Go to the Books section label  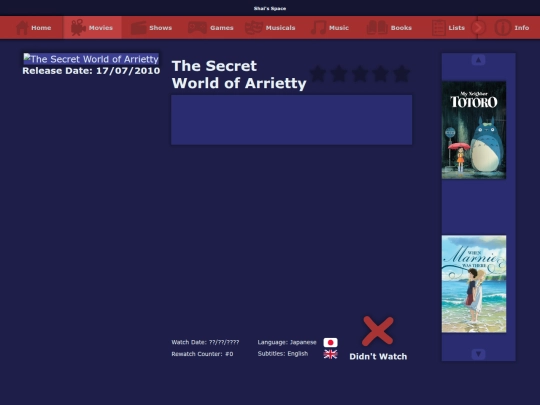coord(401,28)
